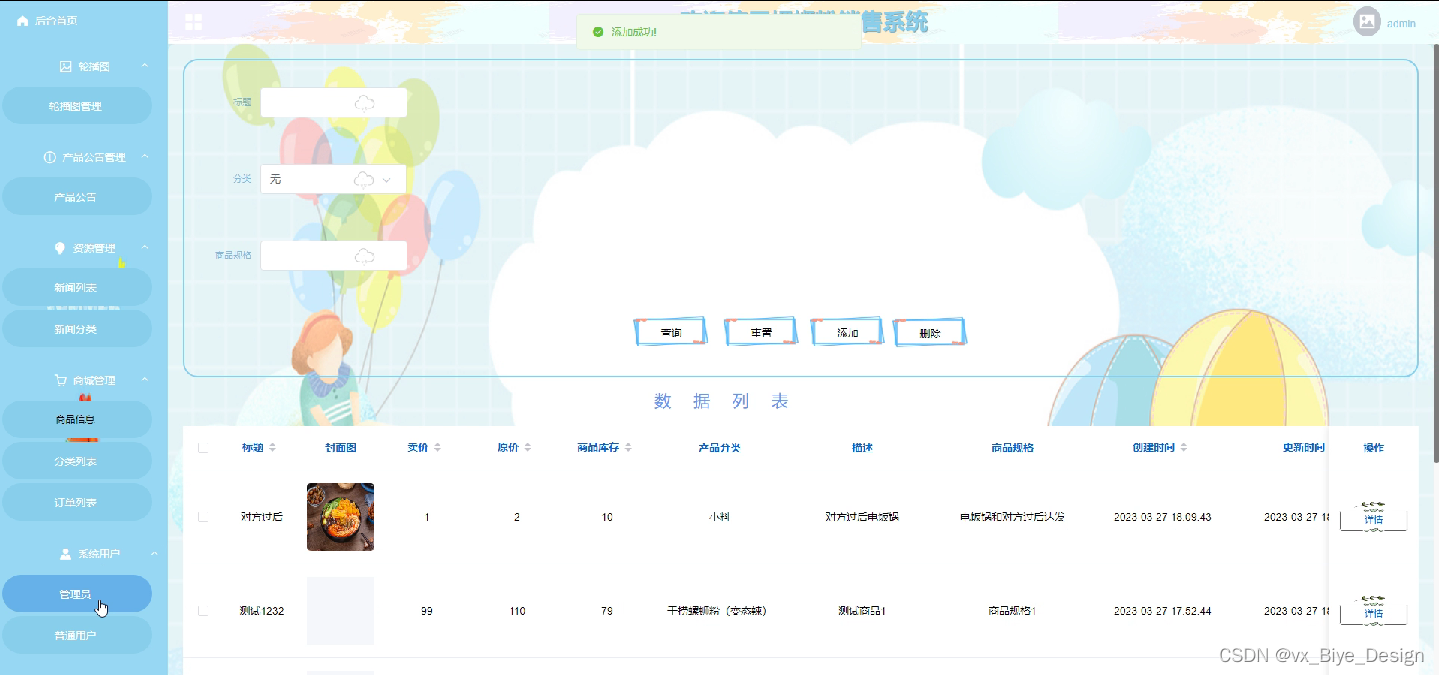Sort table by 标题 column arrows

click(273, 447)
